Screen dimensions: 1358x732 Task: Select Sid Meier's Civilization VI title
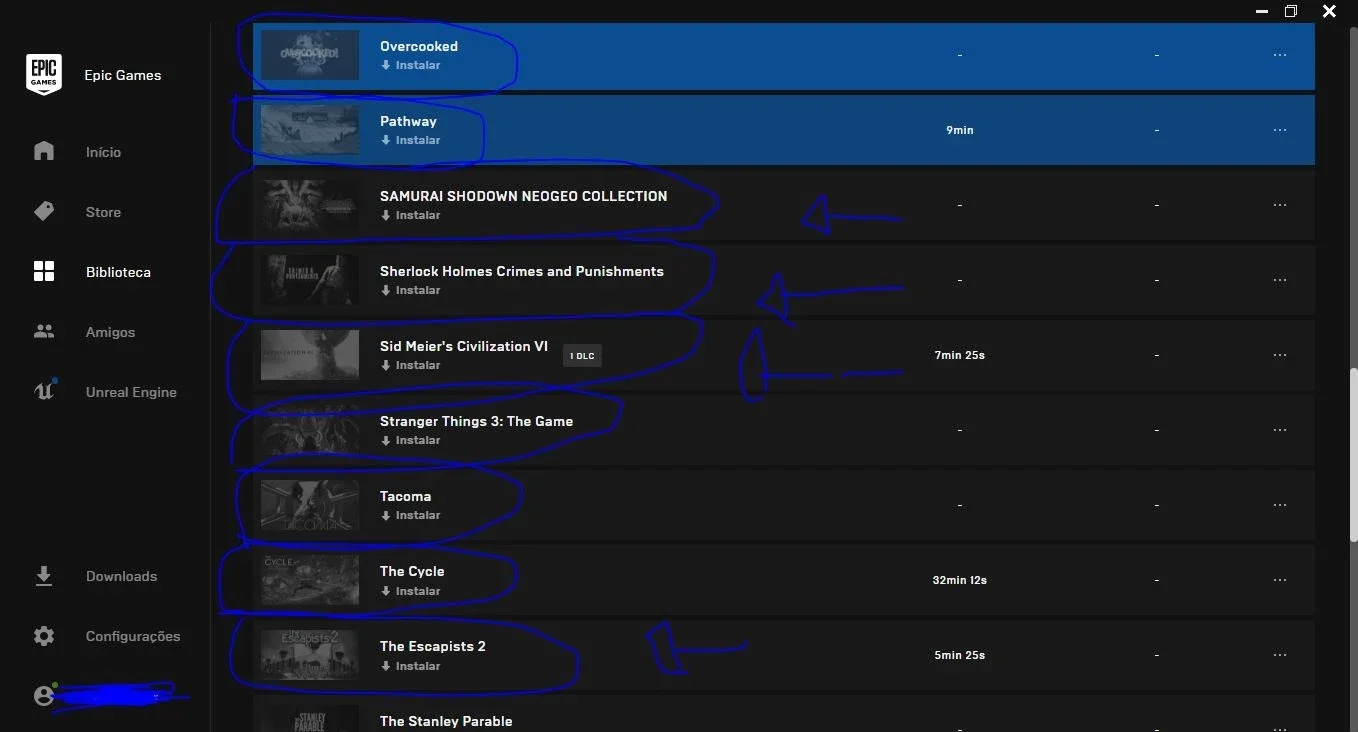[464, 346]
